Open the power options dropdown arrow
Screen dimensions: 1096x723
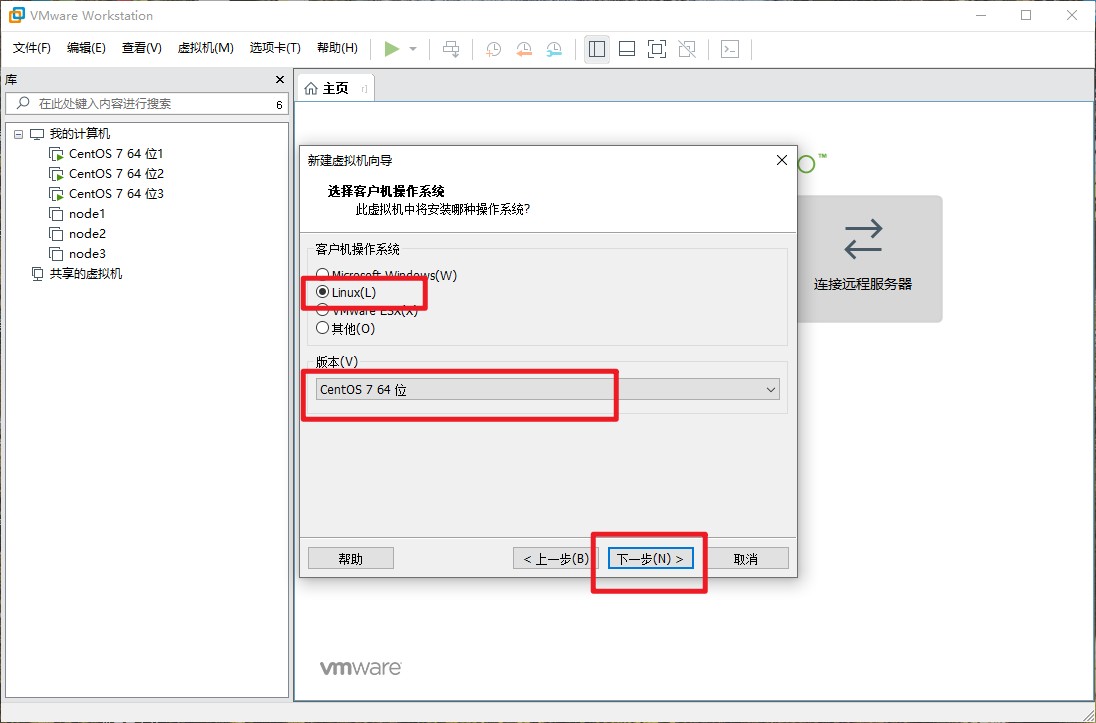(x=413, y=49)
